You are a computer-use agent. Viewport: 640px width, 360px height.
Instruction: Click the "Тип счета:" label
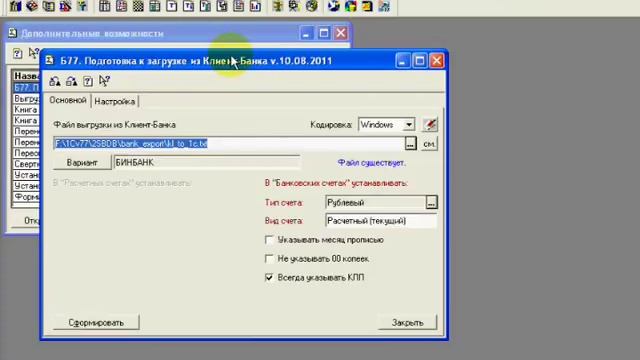pyautogui.click(x=284, y=202)
